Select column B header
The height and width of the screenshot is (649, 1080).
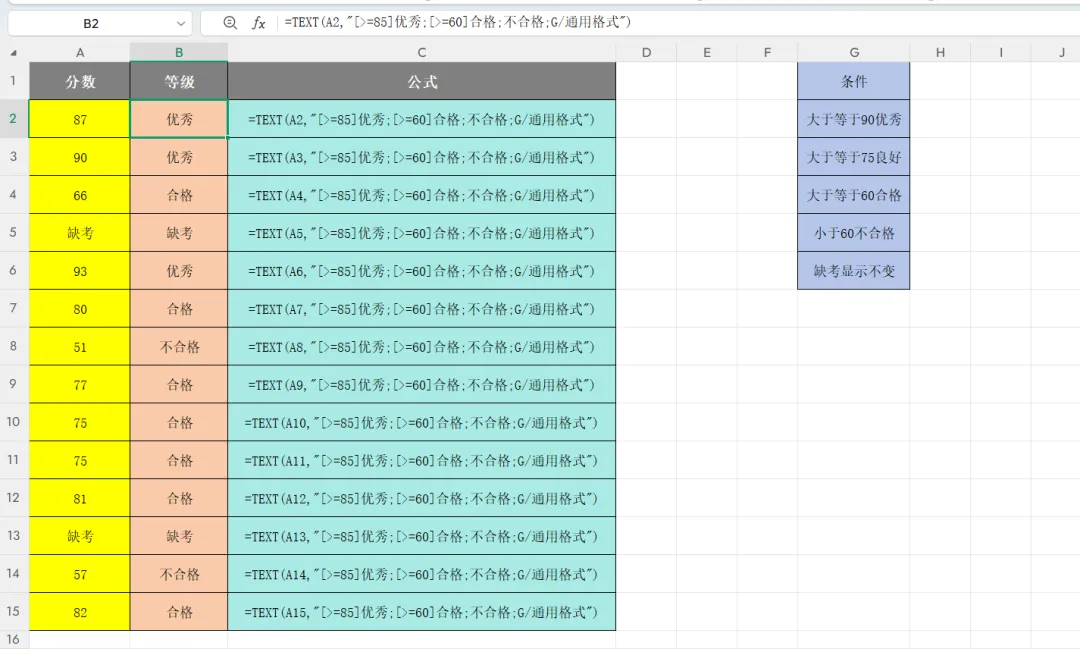(x=179, y=52)
